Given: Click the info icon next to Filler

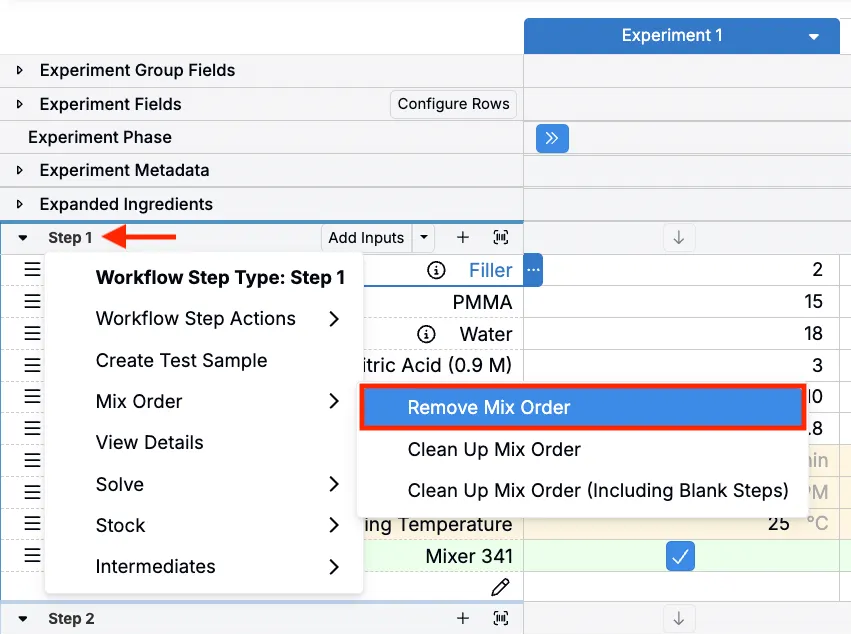Looking at the screenshot, I should tap(436, 270).
